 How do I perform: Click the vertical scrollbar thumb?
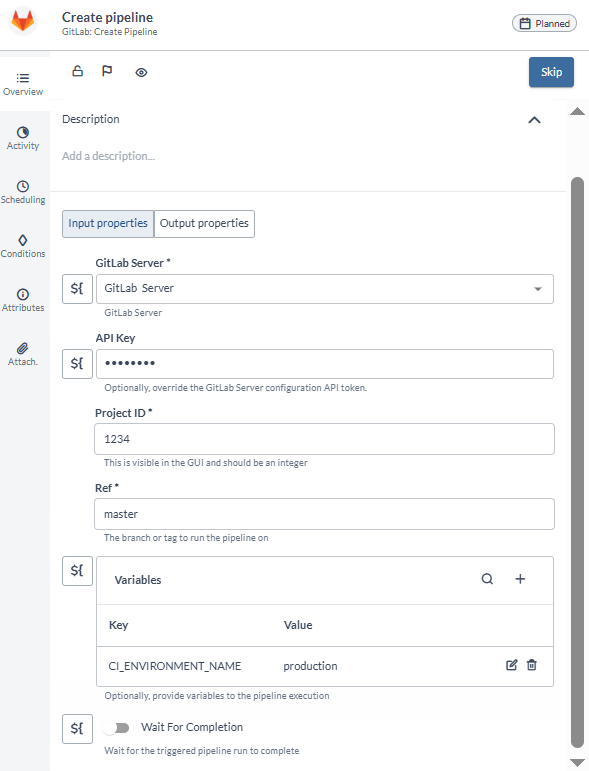pyautogui.click(x=577, y=462)
